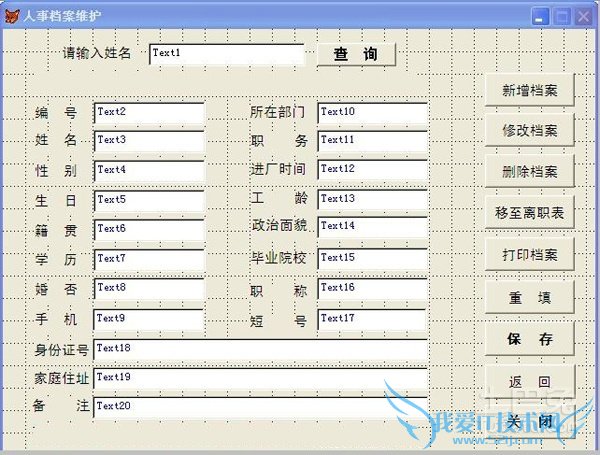Click the 职务 field Text11
This screenshot has height=455, width=600.
(372, 141)
